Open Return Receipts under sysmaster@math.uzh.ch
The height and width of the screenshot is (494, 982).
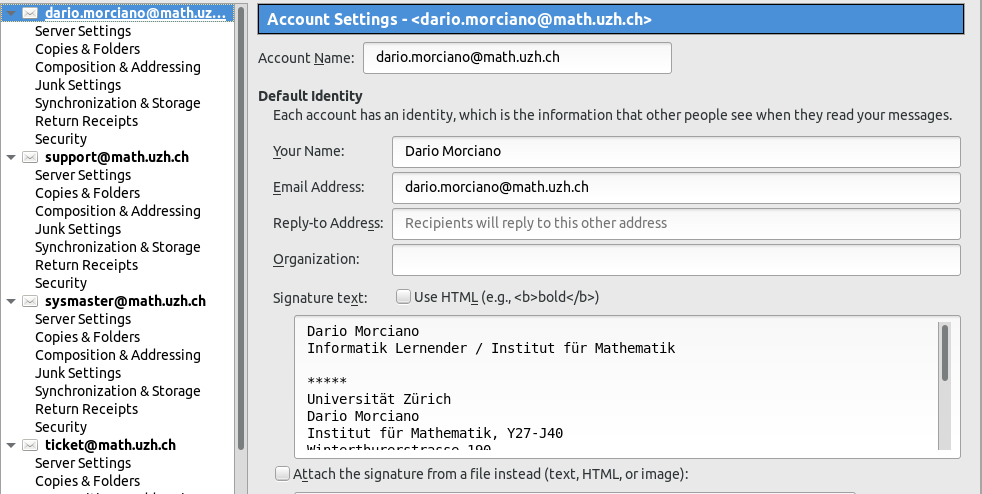point(86,409)
